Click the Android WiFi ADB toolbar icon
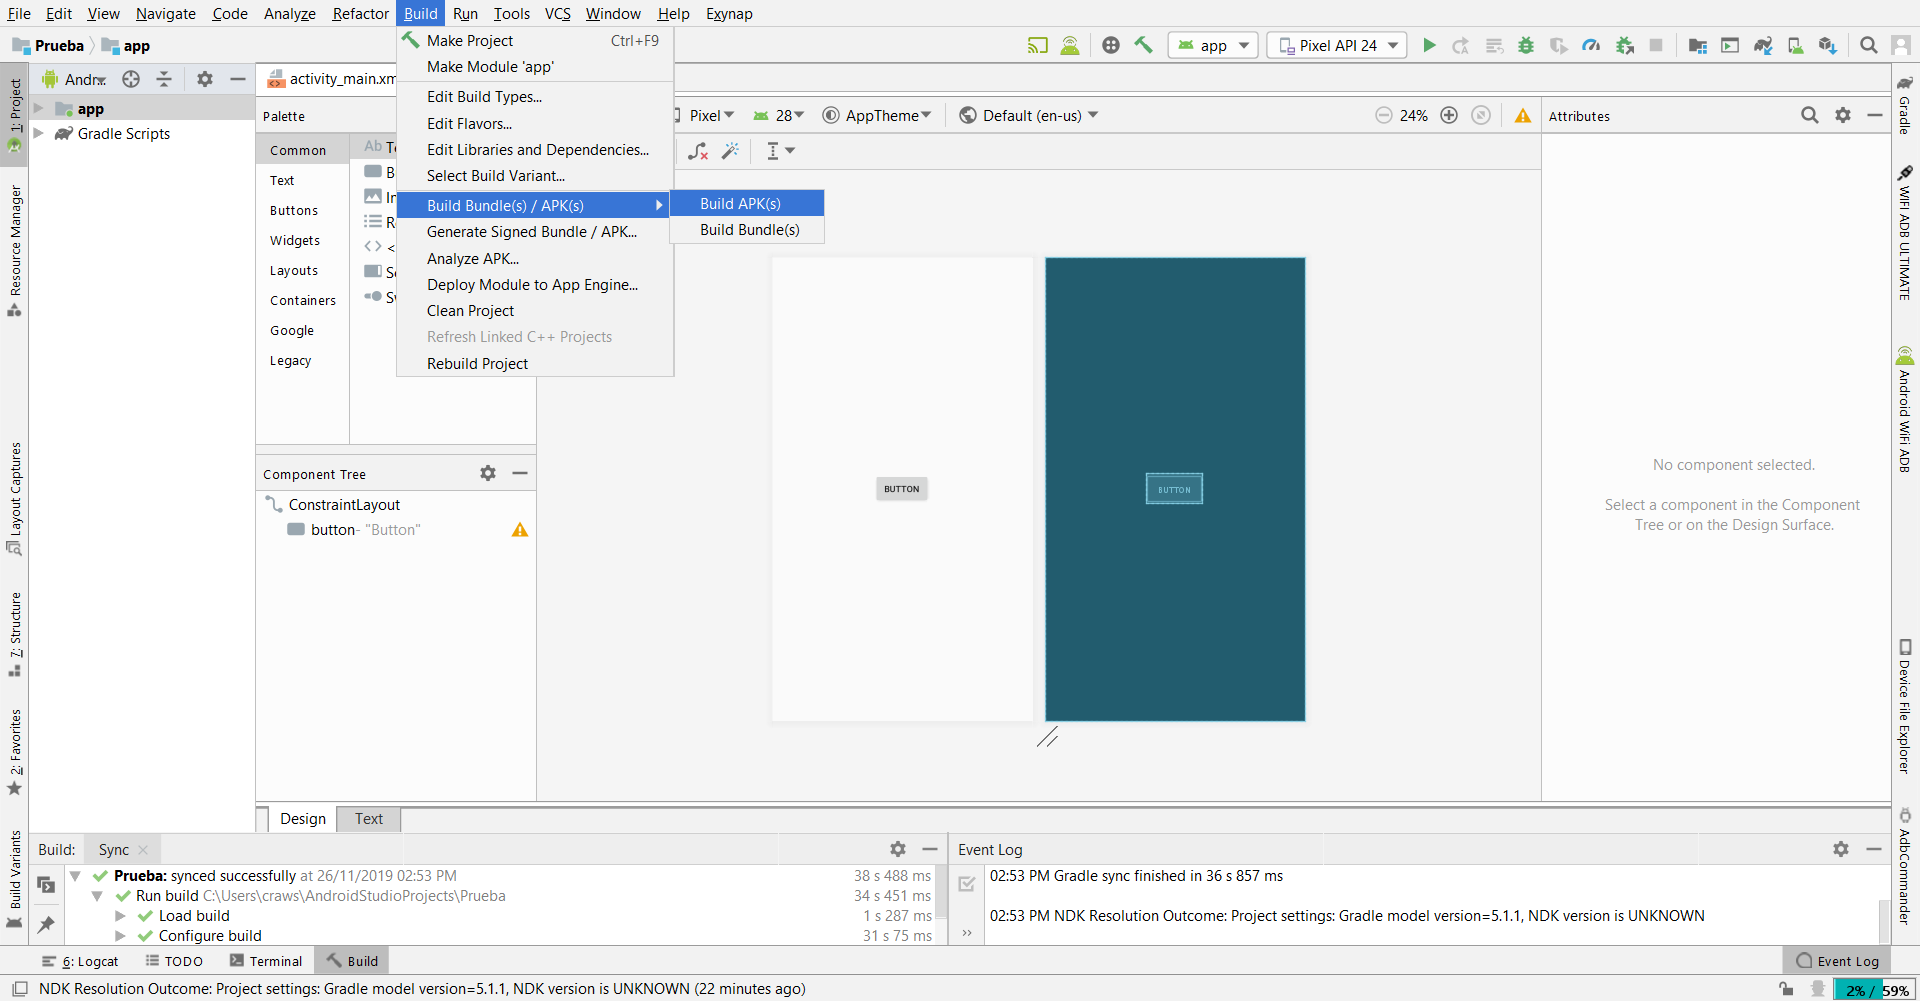The image size is (1920, 1001). click(x=1070, y=45)
